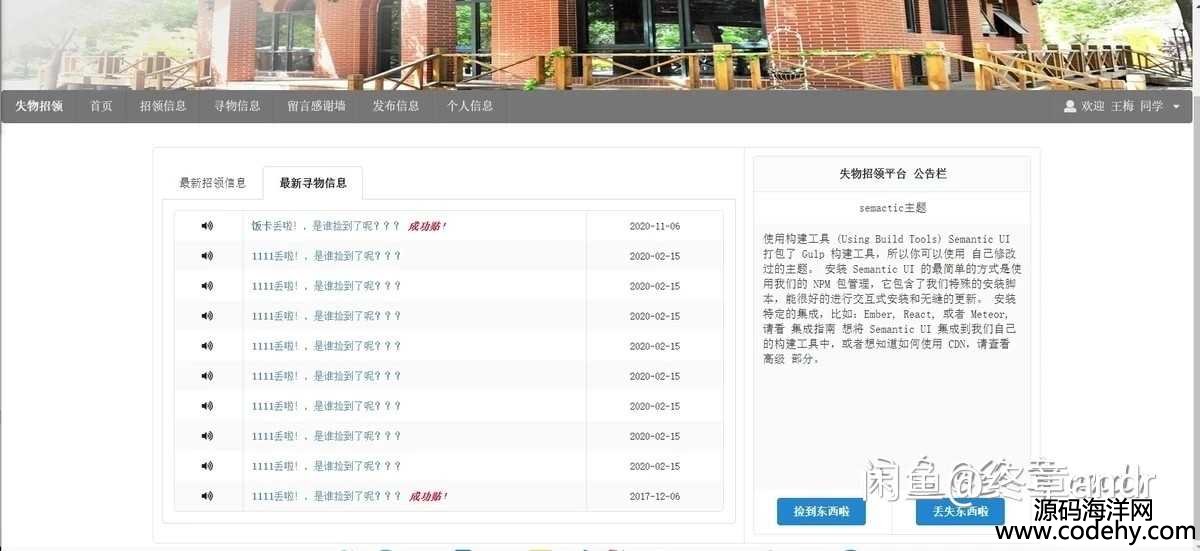The height and width of the screenshot is (551, 1200).
Task: Click the user avatar icon in the navbar
Action: tap(1070, 106)
